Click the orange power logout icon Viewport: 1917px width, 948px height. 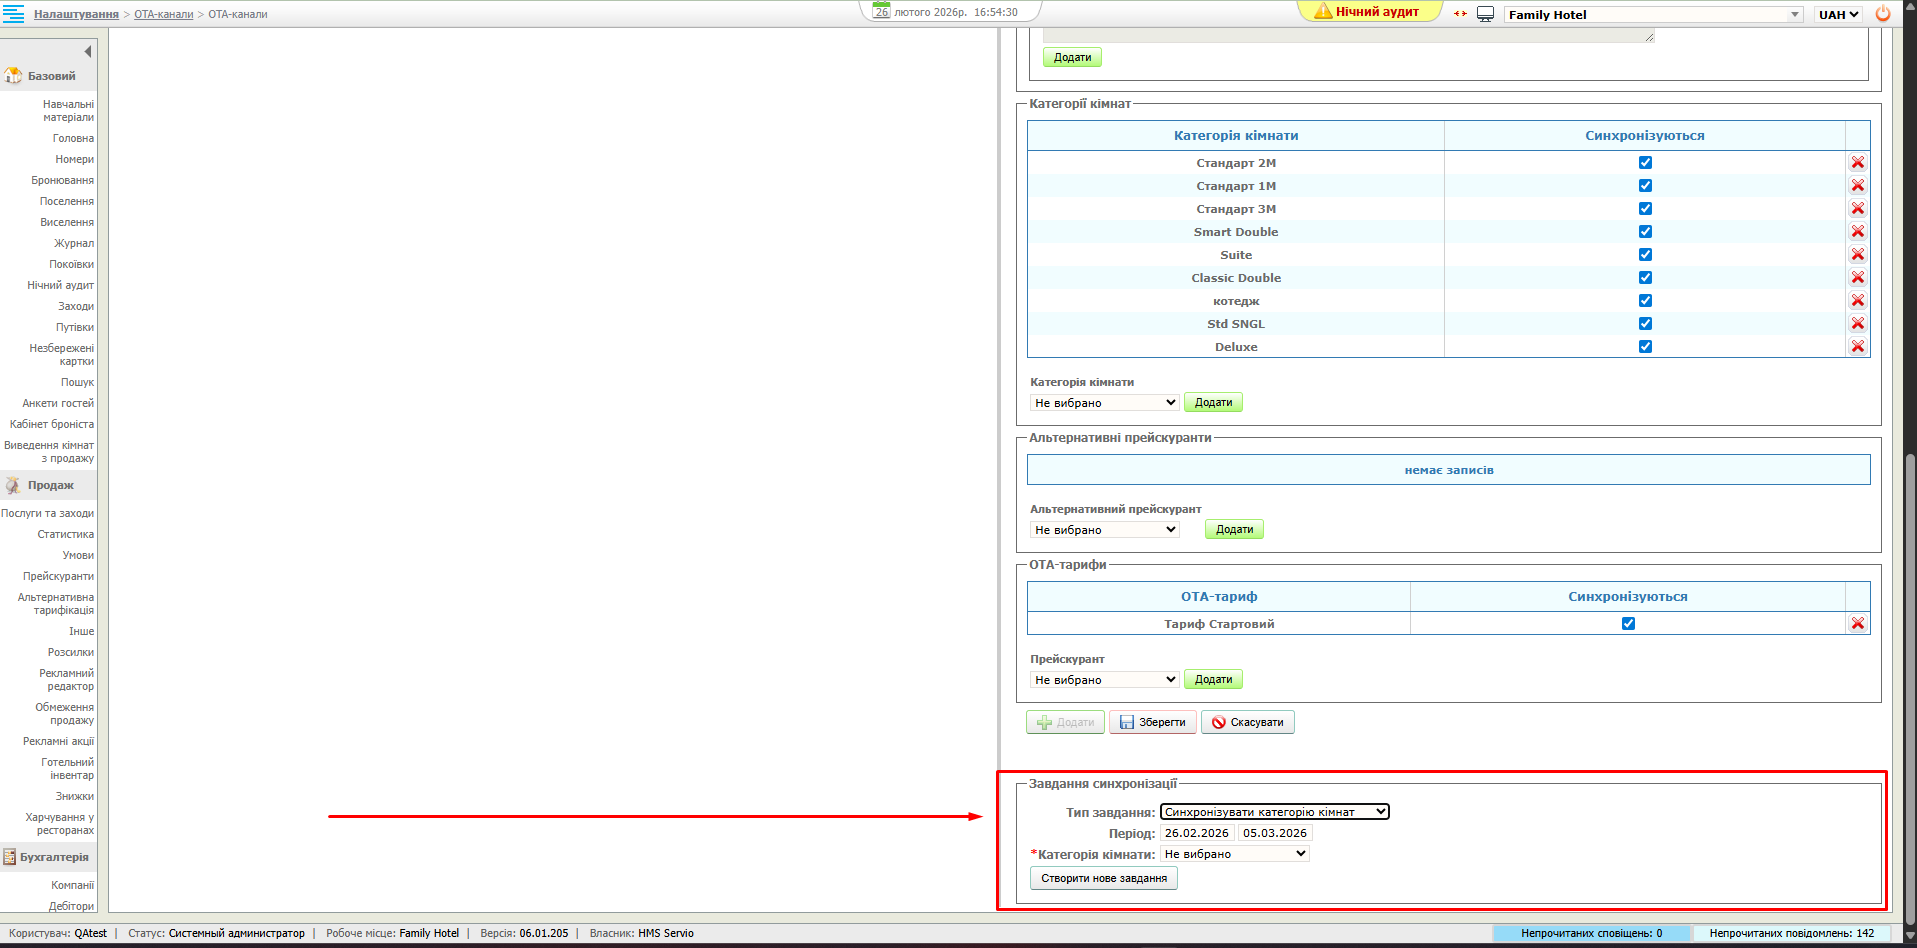[1883, 14]
